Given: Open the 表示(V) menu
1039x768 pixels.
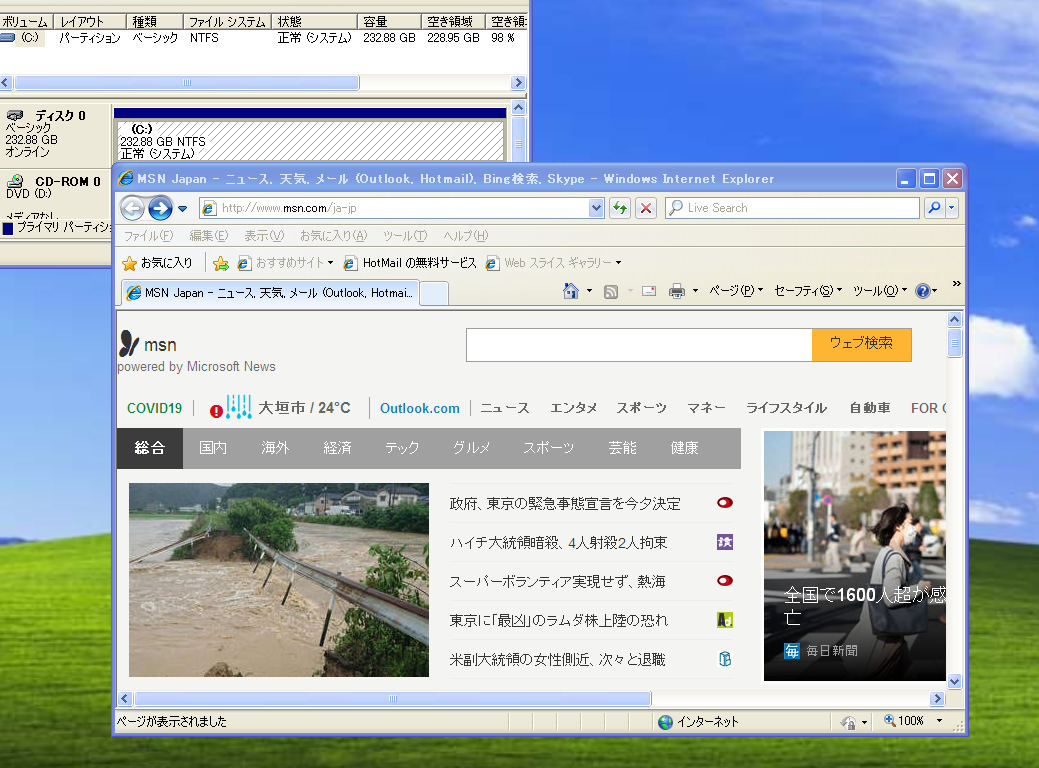Looking at the screenshot, I should click(264, 236).
